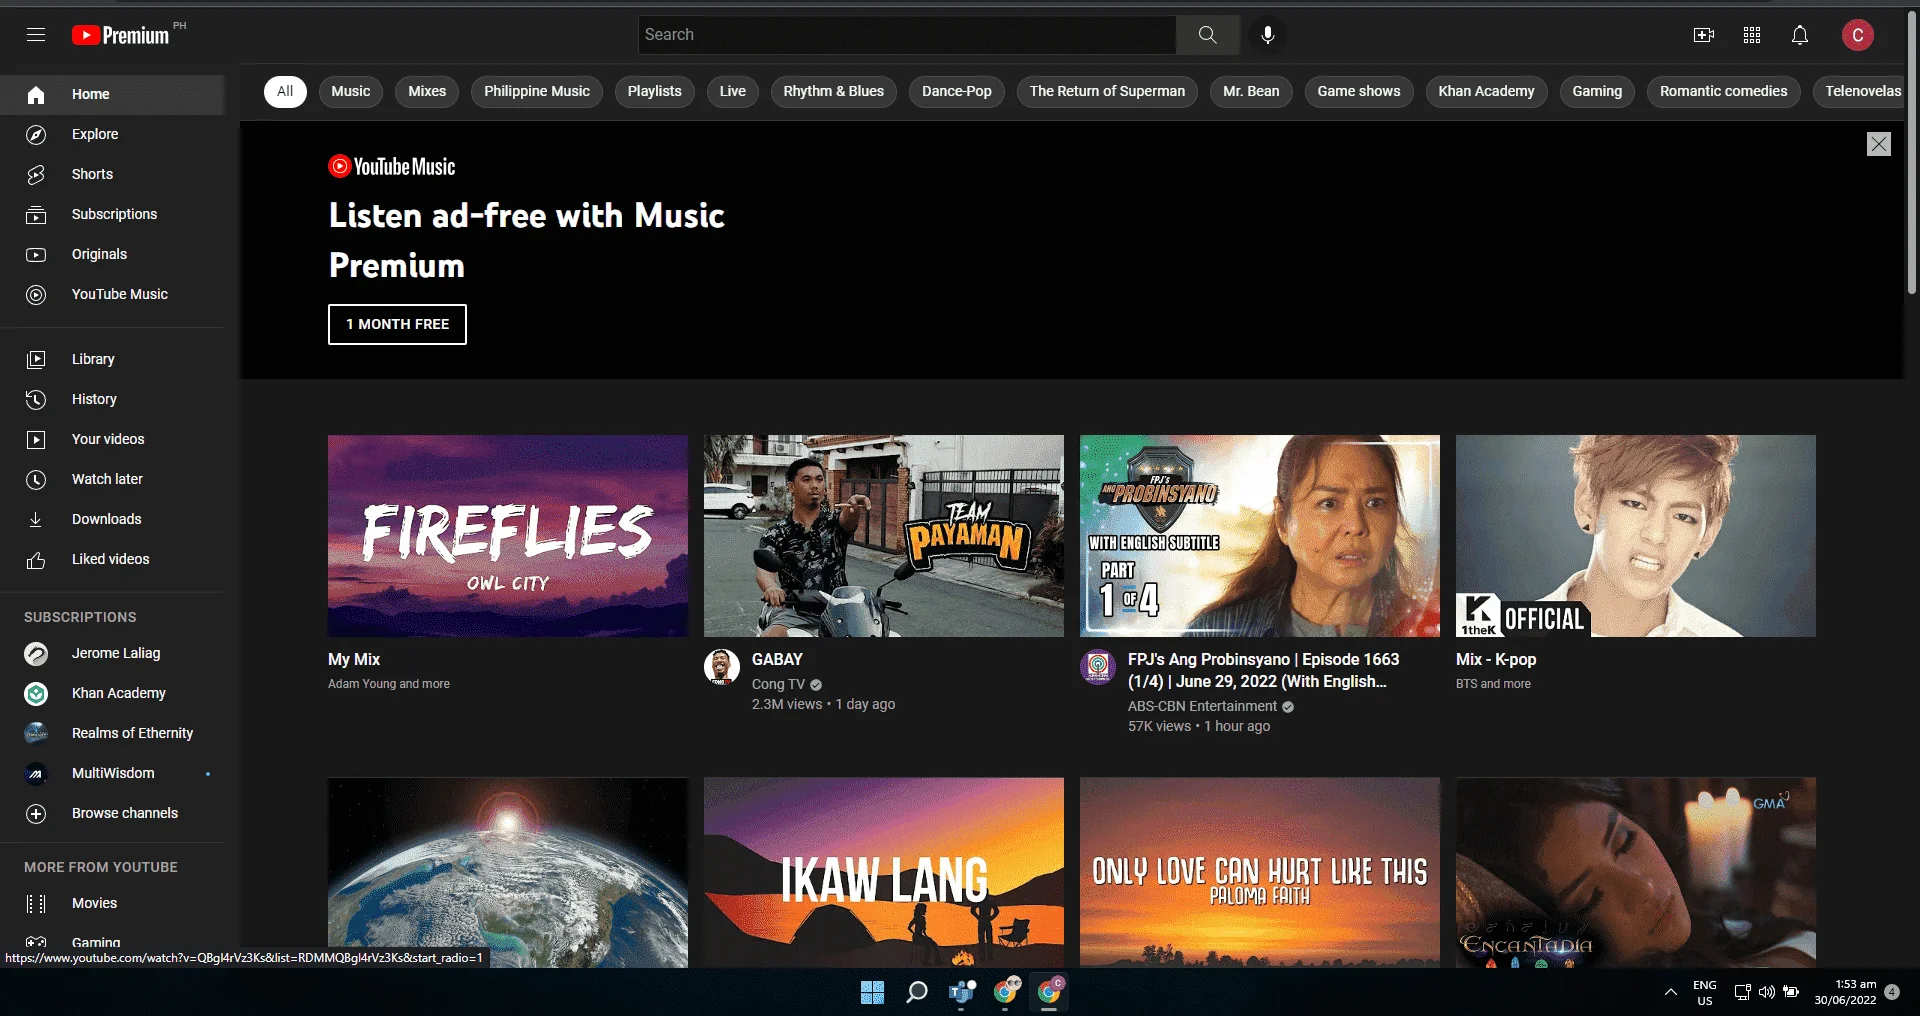Click the Cong TV channel avatar
1920x1016 pixels.
pyautogui.click(x=721, y=667)
